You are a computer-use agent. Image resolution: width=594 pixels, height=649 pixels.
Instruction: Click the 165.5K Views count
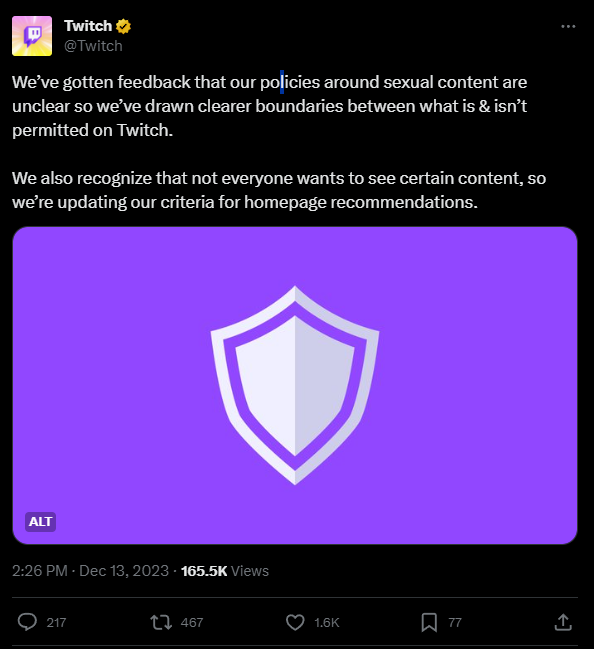click(225, 571)
